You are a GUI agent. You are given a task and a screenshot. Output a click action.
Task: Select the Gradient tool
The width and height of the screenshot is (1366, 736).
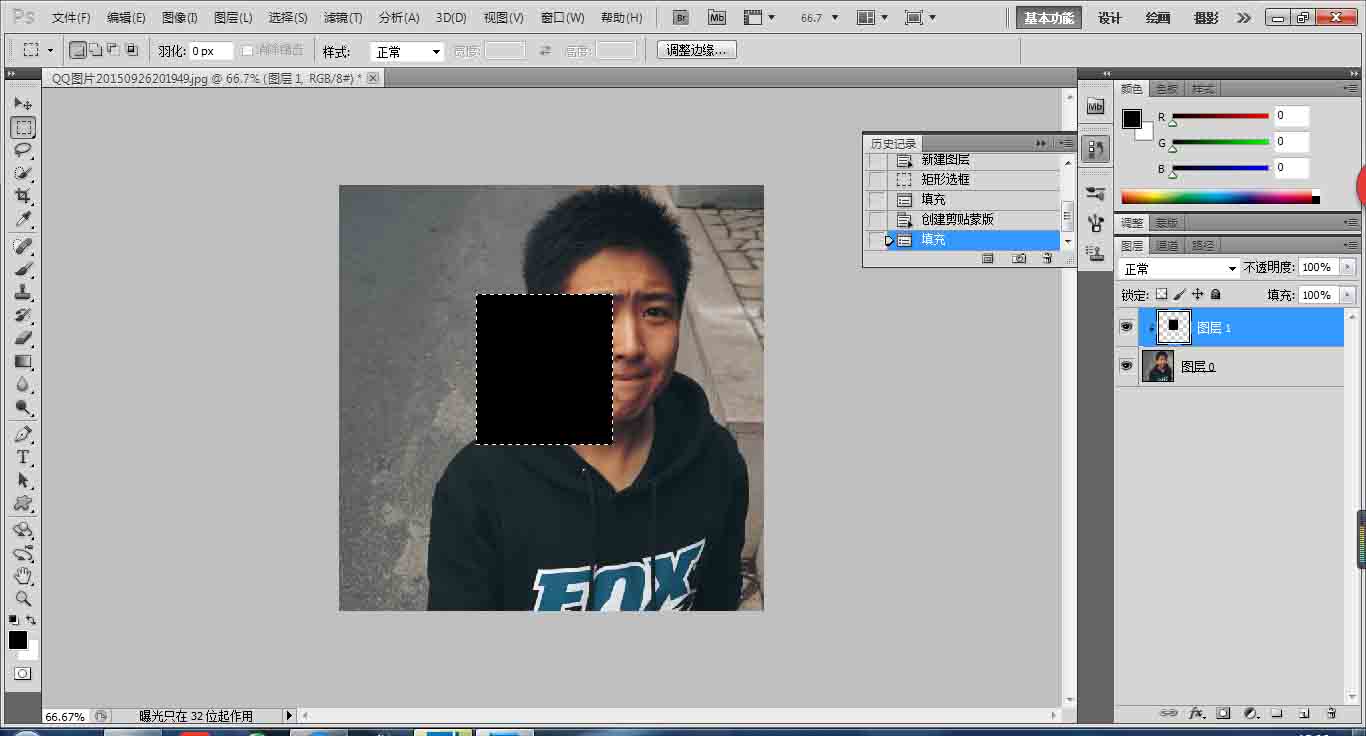pyautogui.click(x=23, y=360)
